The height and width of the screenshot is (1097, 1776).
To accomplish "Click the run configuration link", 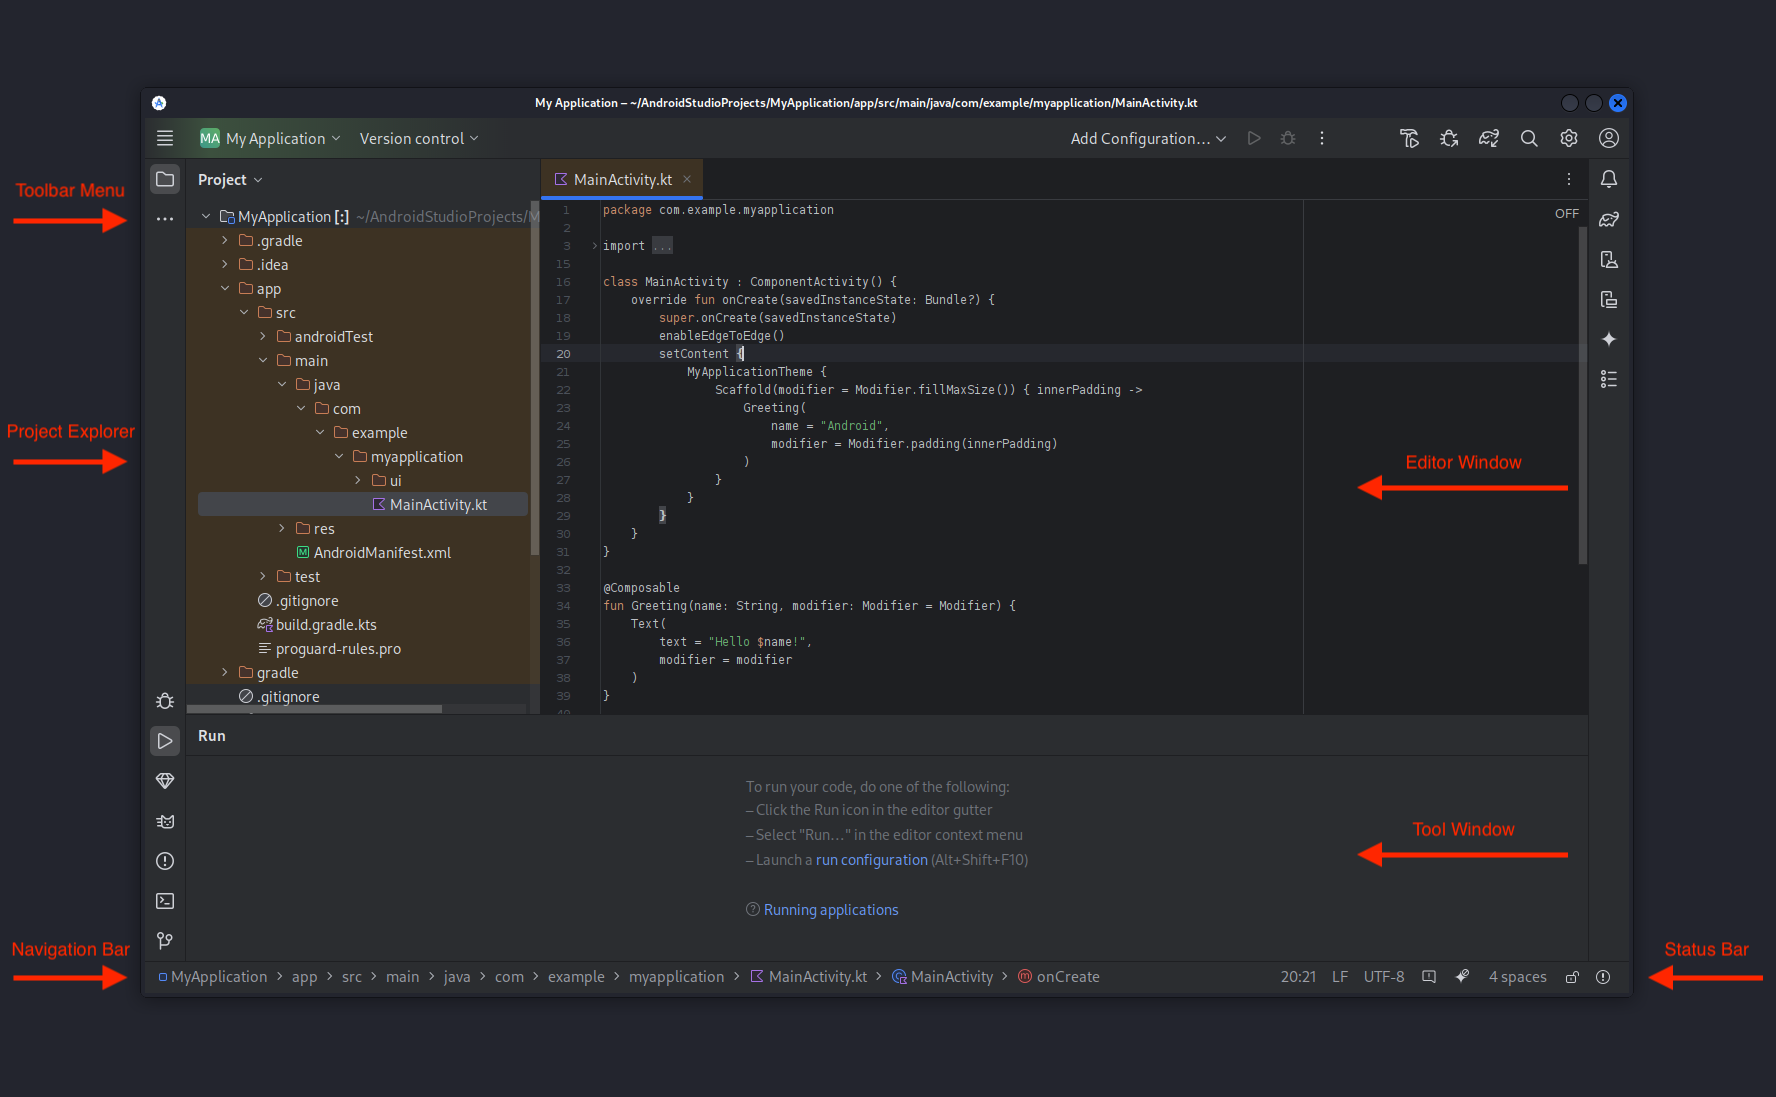I will coord(871,859).
